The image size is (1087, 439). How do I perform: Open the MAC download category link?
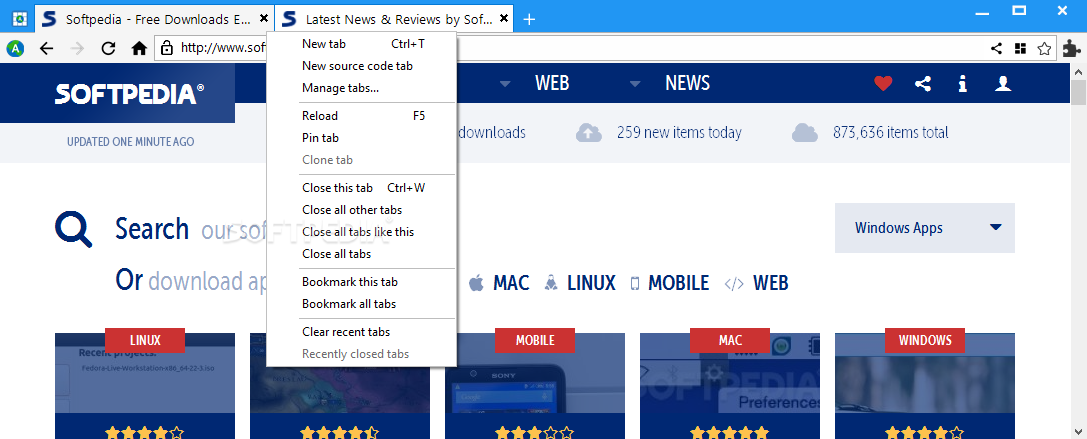pos(511,283)
